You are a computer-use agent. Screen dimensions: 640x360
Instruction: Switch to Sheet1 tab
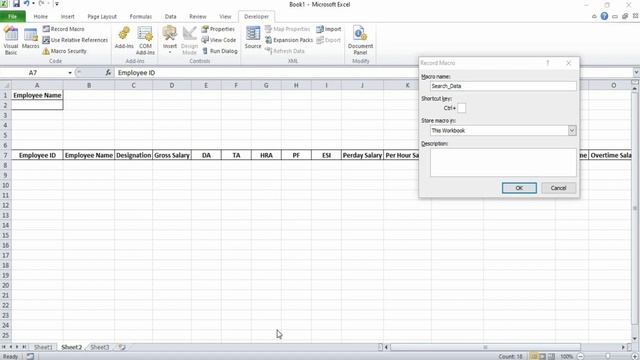click(43, 347)
